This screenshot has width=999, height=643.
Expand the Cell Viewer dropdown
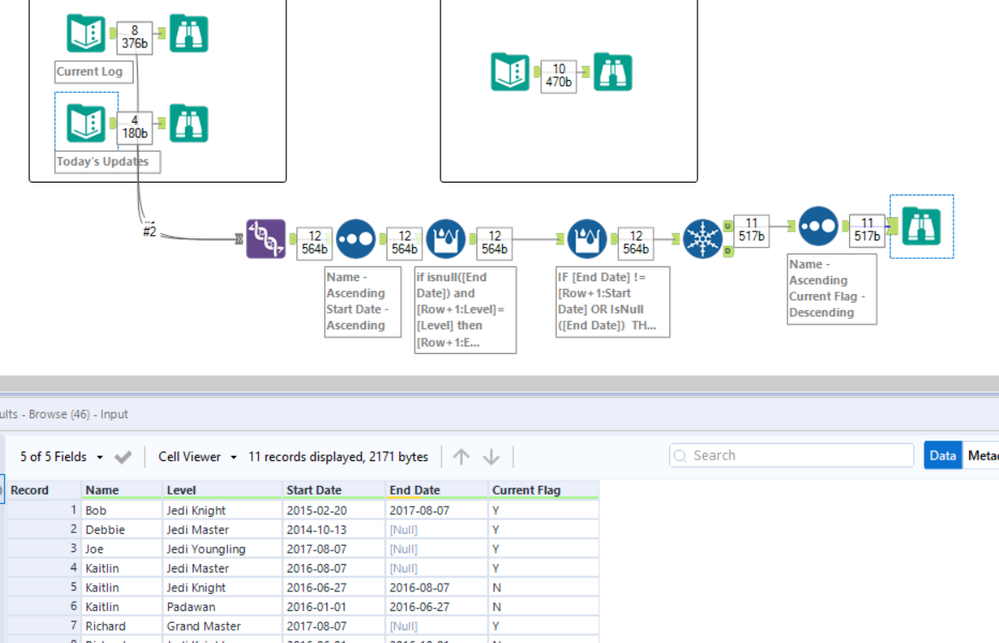[x=197, y=457]
